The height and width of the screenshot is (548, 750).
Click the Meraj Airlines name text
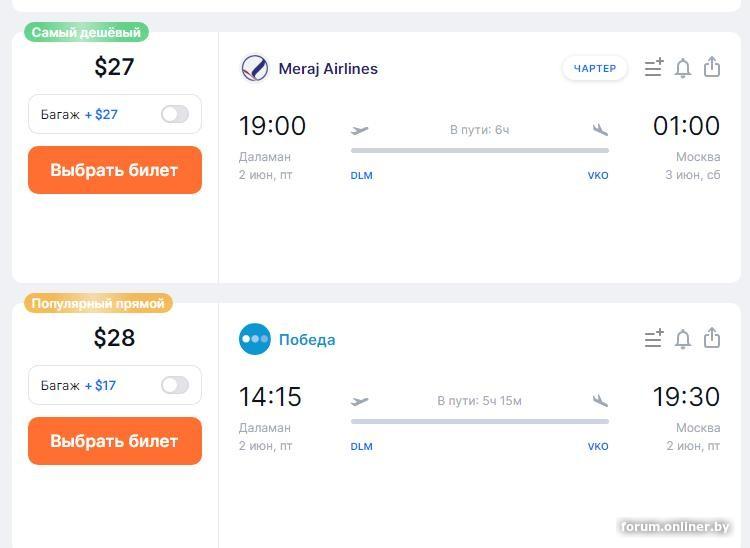click(x=328, y=69)
